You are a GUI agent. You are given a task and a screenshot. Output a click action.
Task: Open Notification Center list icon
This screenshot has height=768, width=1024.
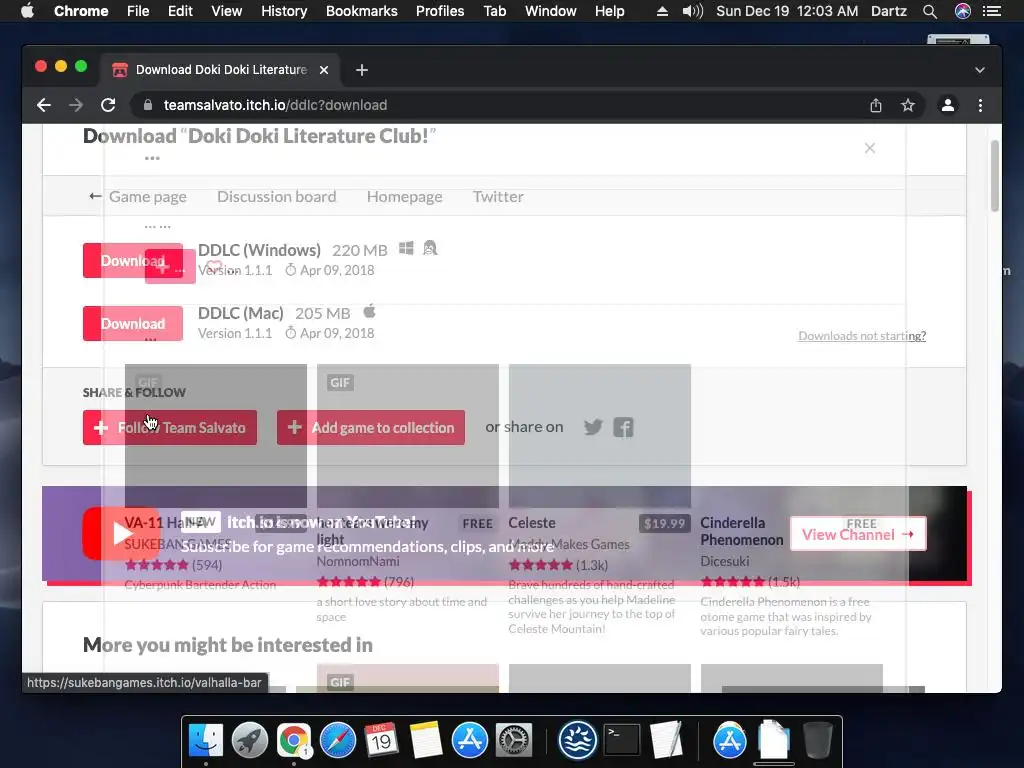tap(992, 11)
